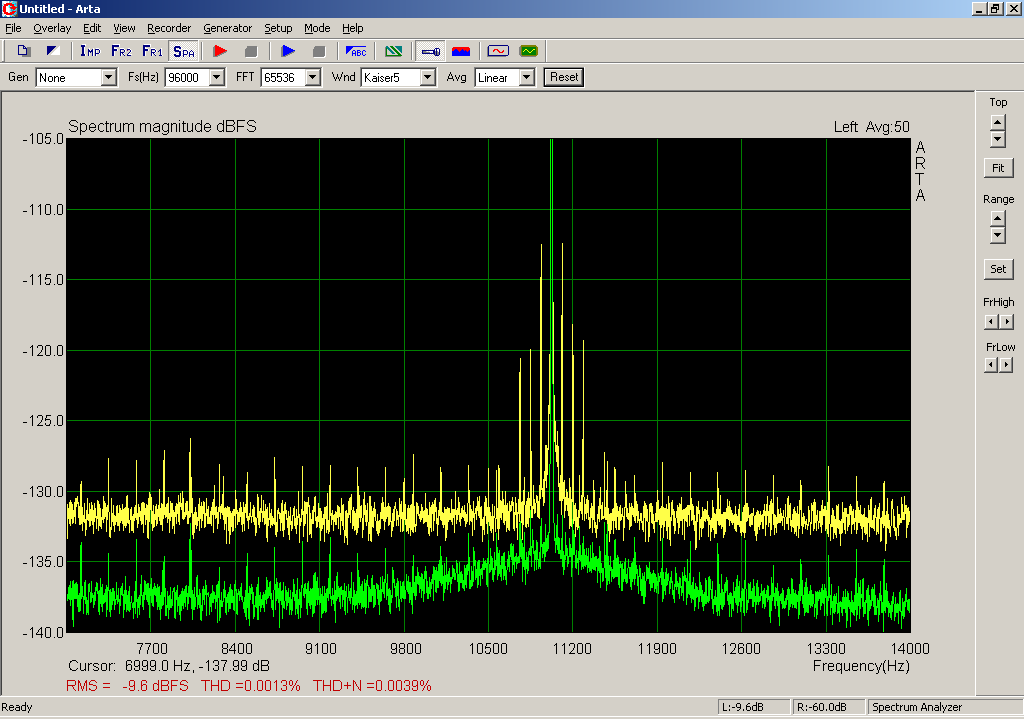
Task: Click the RMS = -9.6 dBFS readout
Action: coord(127,686)
